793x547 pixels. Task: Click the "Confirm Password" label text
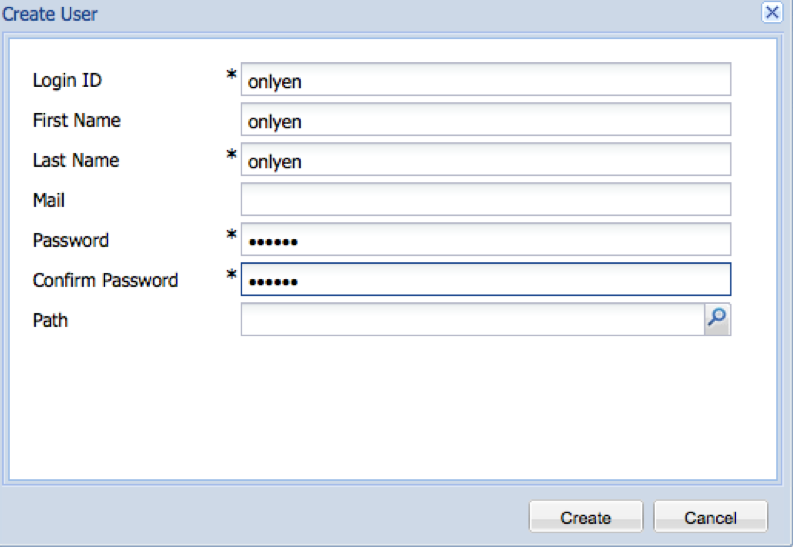105,280
